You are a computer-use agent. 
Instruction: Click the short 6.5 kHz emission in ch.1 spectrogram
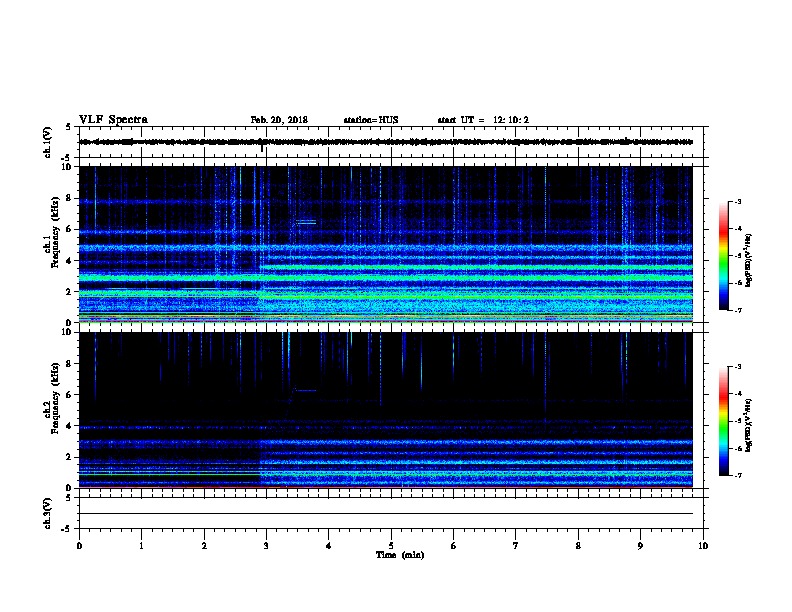(x=306, y=222)
